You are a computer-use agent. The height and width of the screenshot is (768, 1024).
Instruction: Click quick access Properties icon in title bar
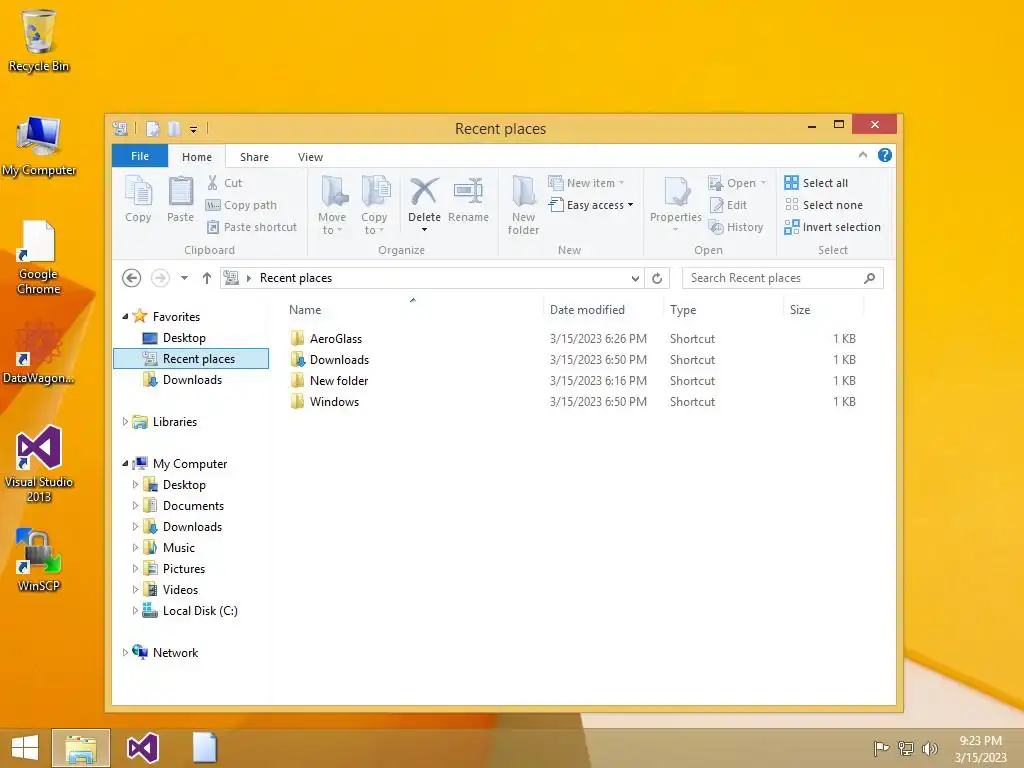click(x=152, y=129)
